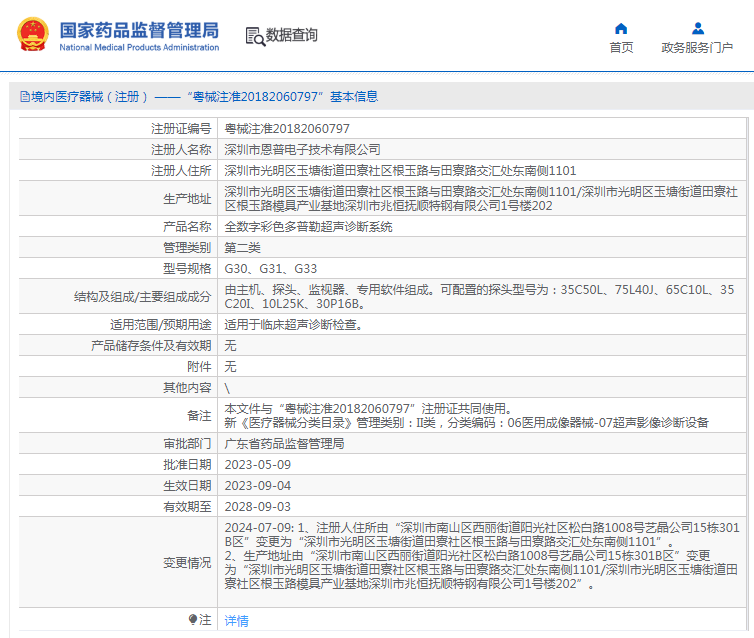This screenshot has width=754, height=638.
Task: Click the 注册证编号 row label
Action: (x=181, y=129)
